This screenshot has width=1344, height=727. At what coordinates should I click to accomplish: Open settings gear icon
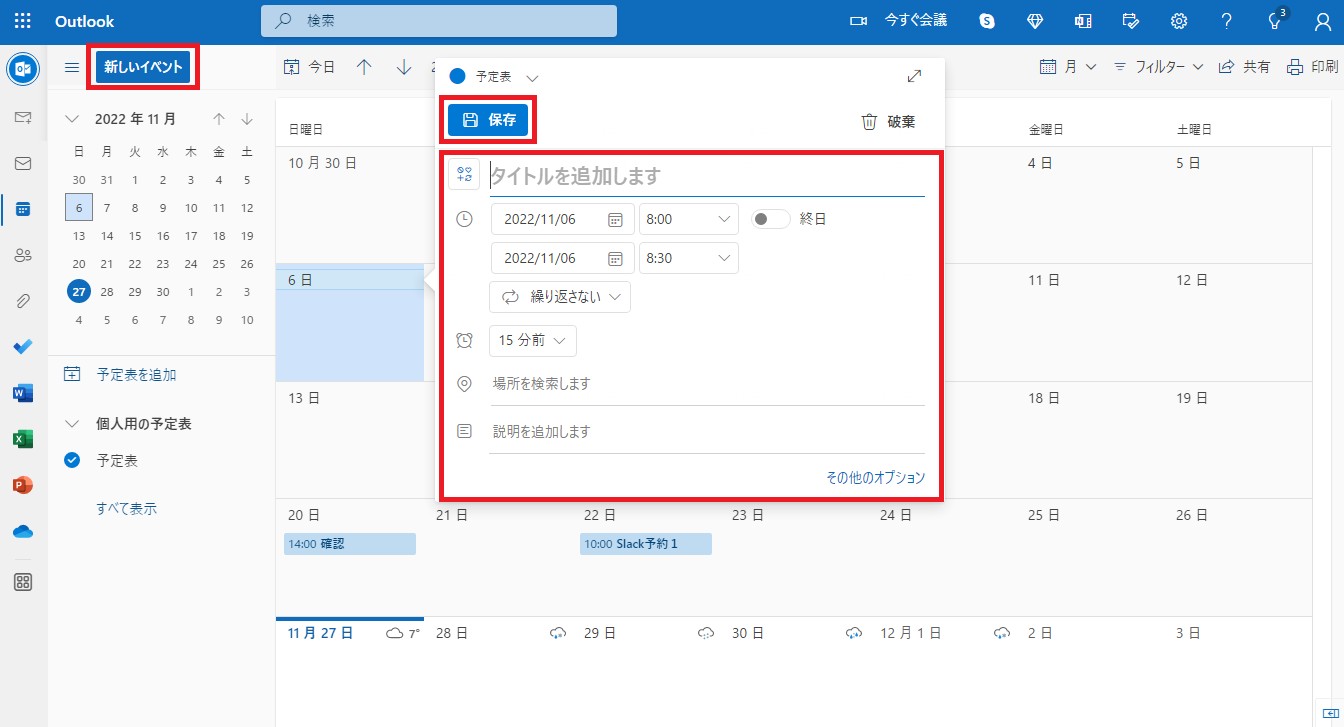click(x=1179, y=21)
